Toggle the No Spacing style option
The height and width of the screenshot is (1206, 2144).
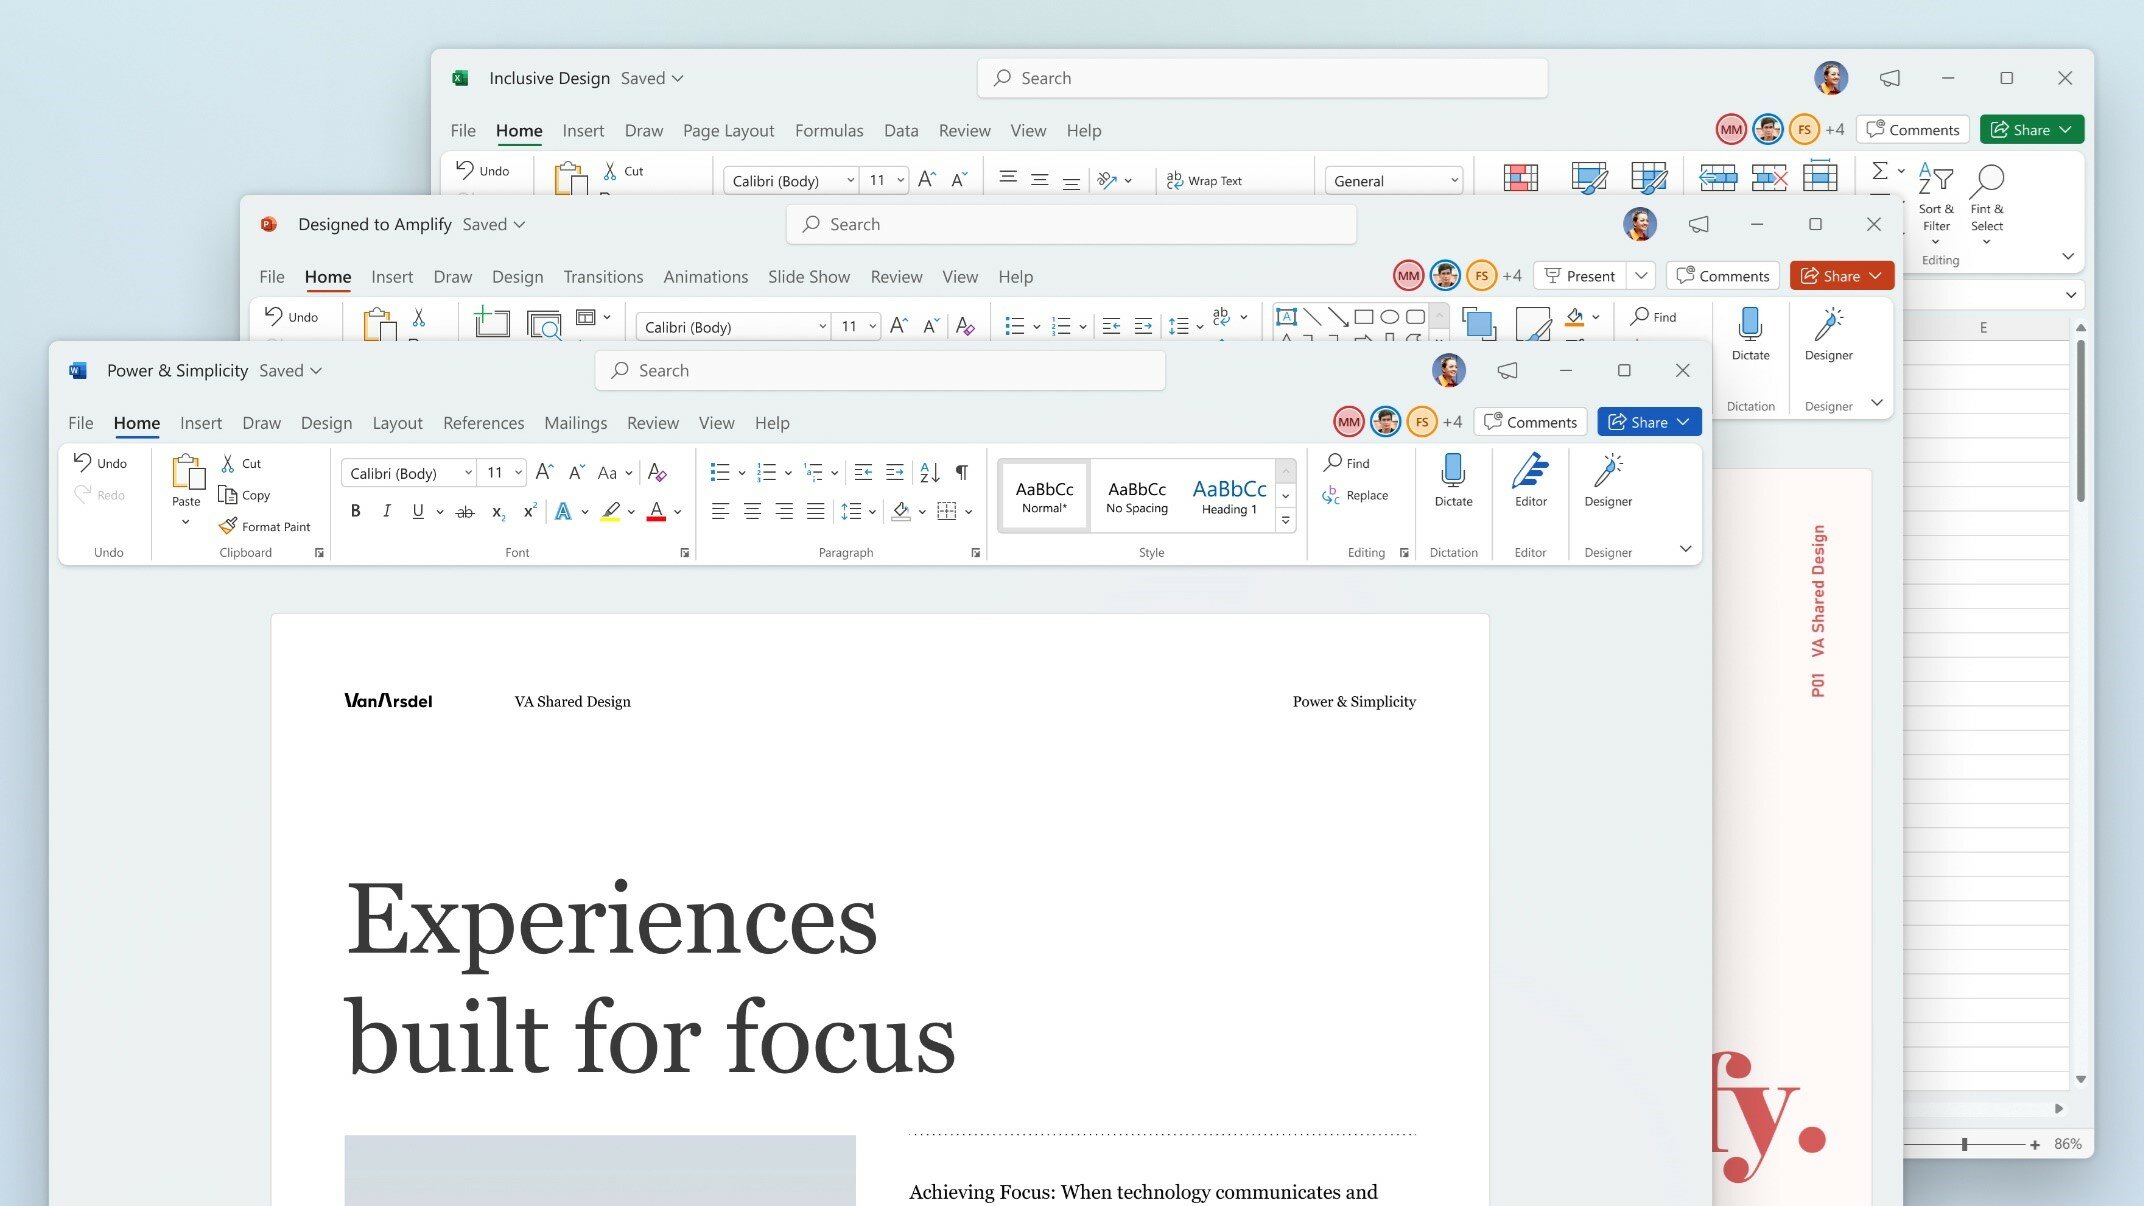point(1134,493)
